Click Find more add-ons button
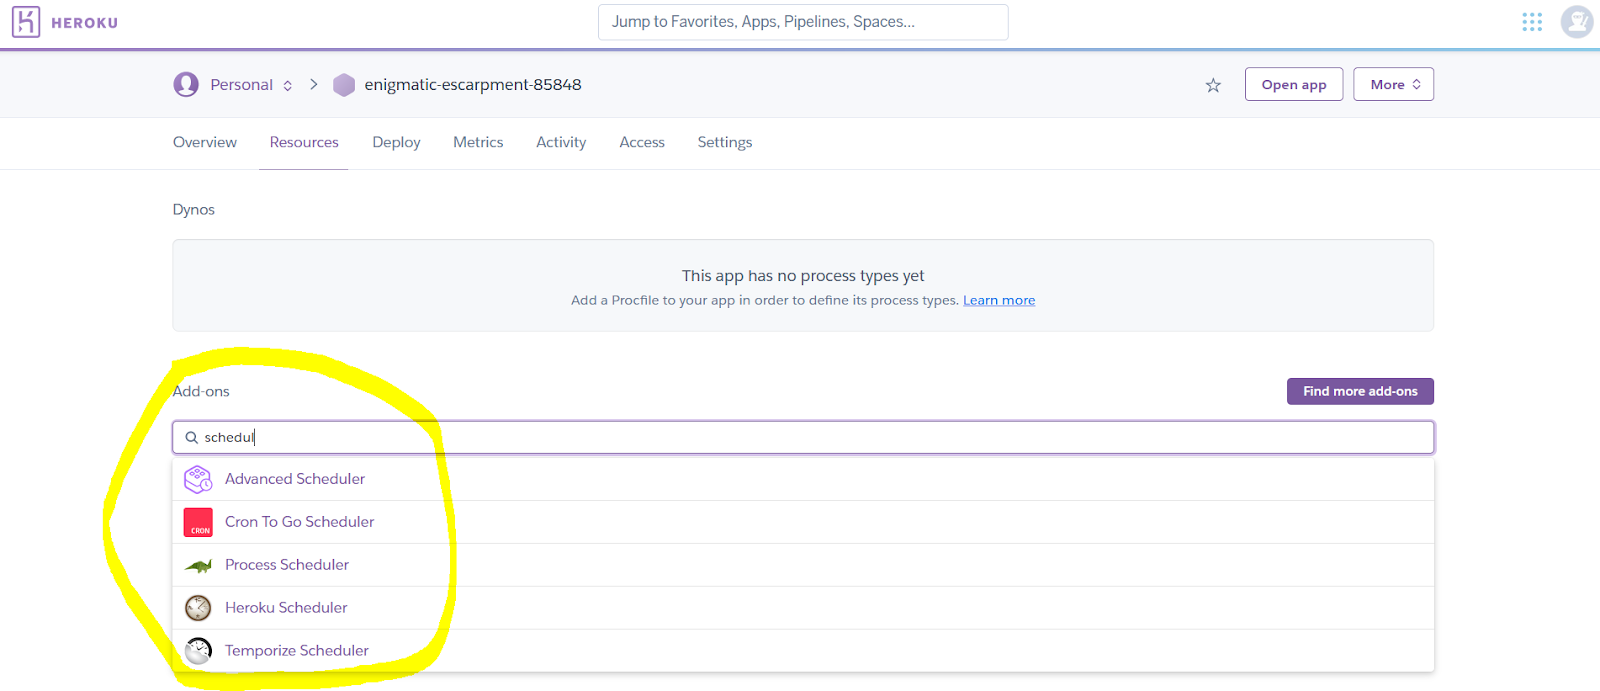The height and width of the screenshot is (691, 1600). pyautogui.click(x=1360, y=391)
